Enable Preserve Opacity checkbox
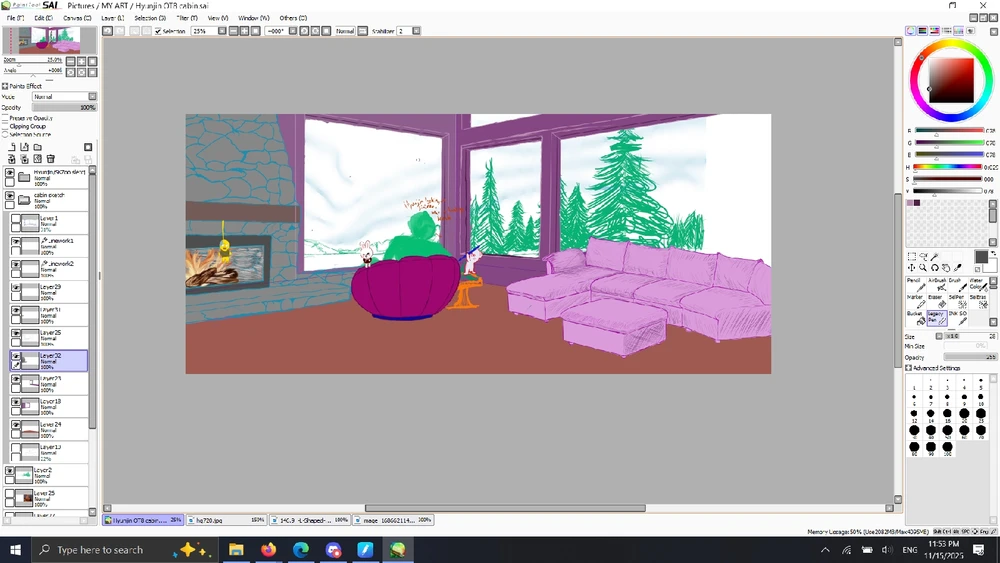 [5, 118]
